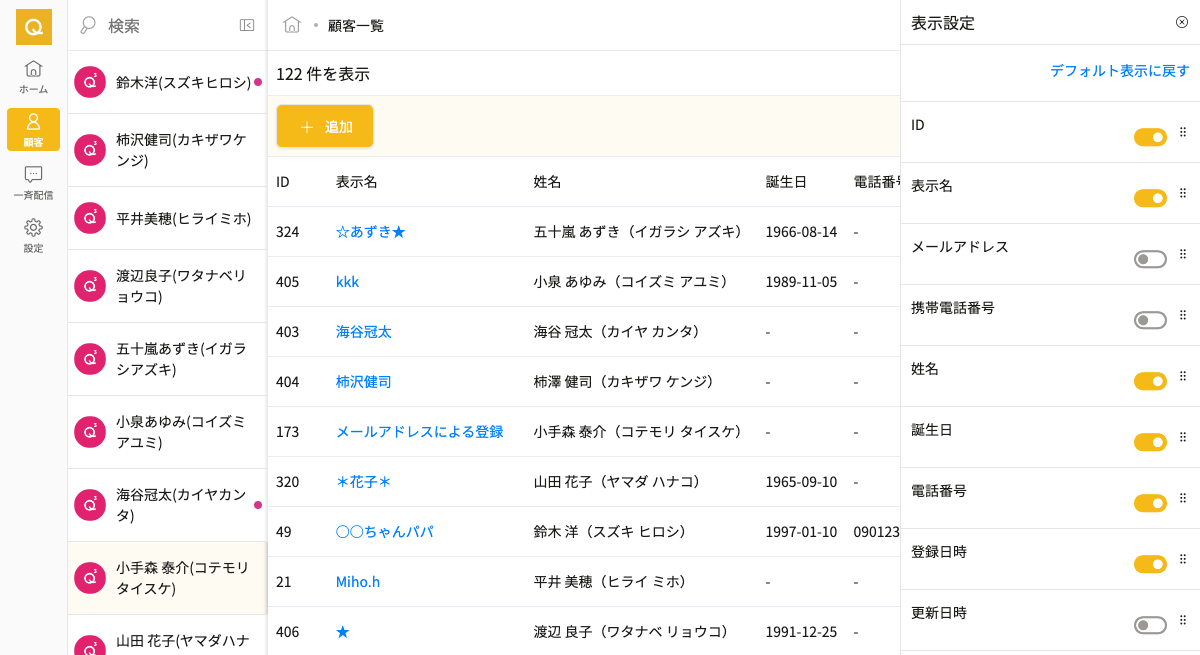Click avatar icon of 鈴木洋(スズキヒロシ)
Image resolution: width=1200 pixels, height=655 pixels.
[x=90, y=82]
